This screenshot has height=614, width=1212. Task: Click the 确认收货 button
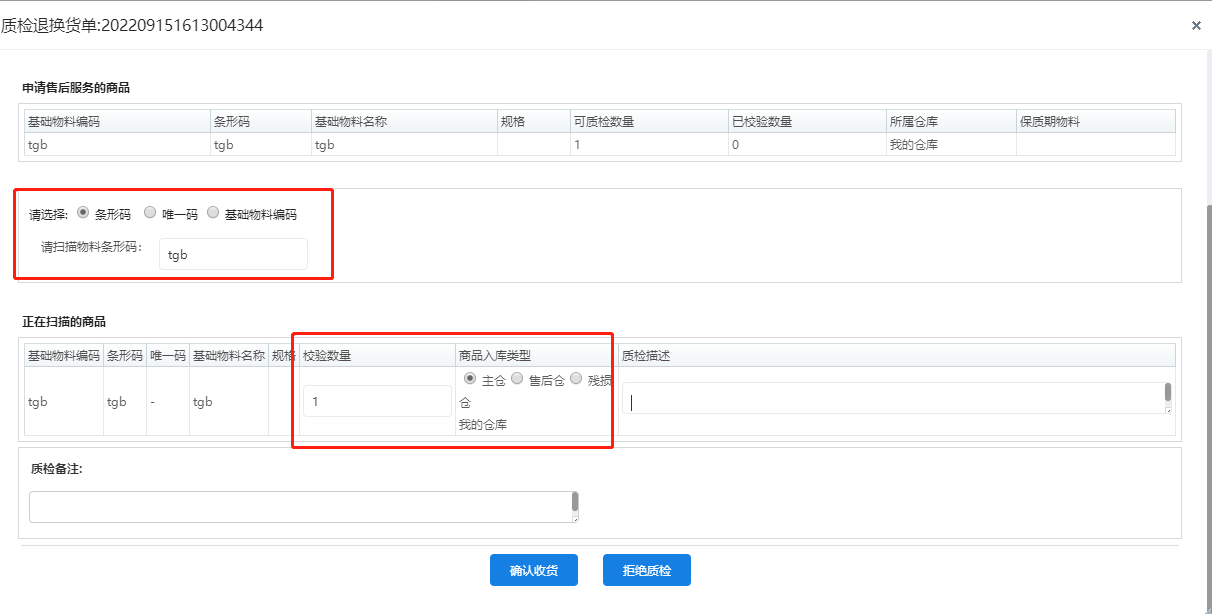[534, 571]
